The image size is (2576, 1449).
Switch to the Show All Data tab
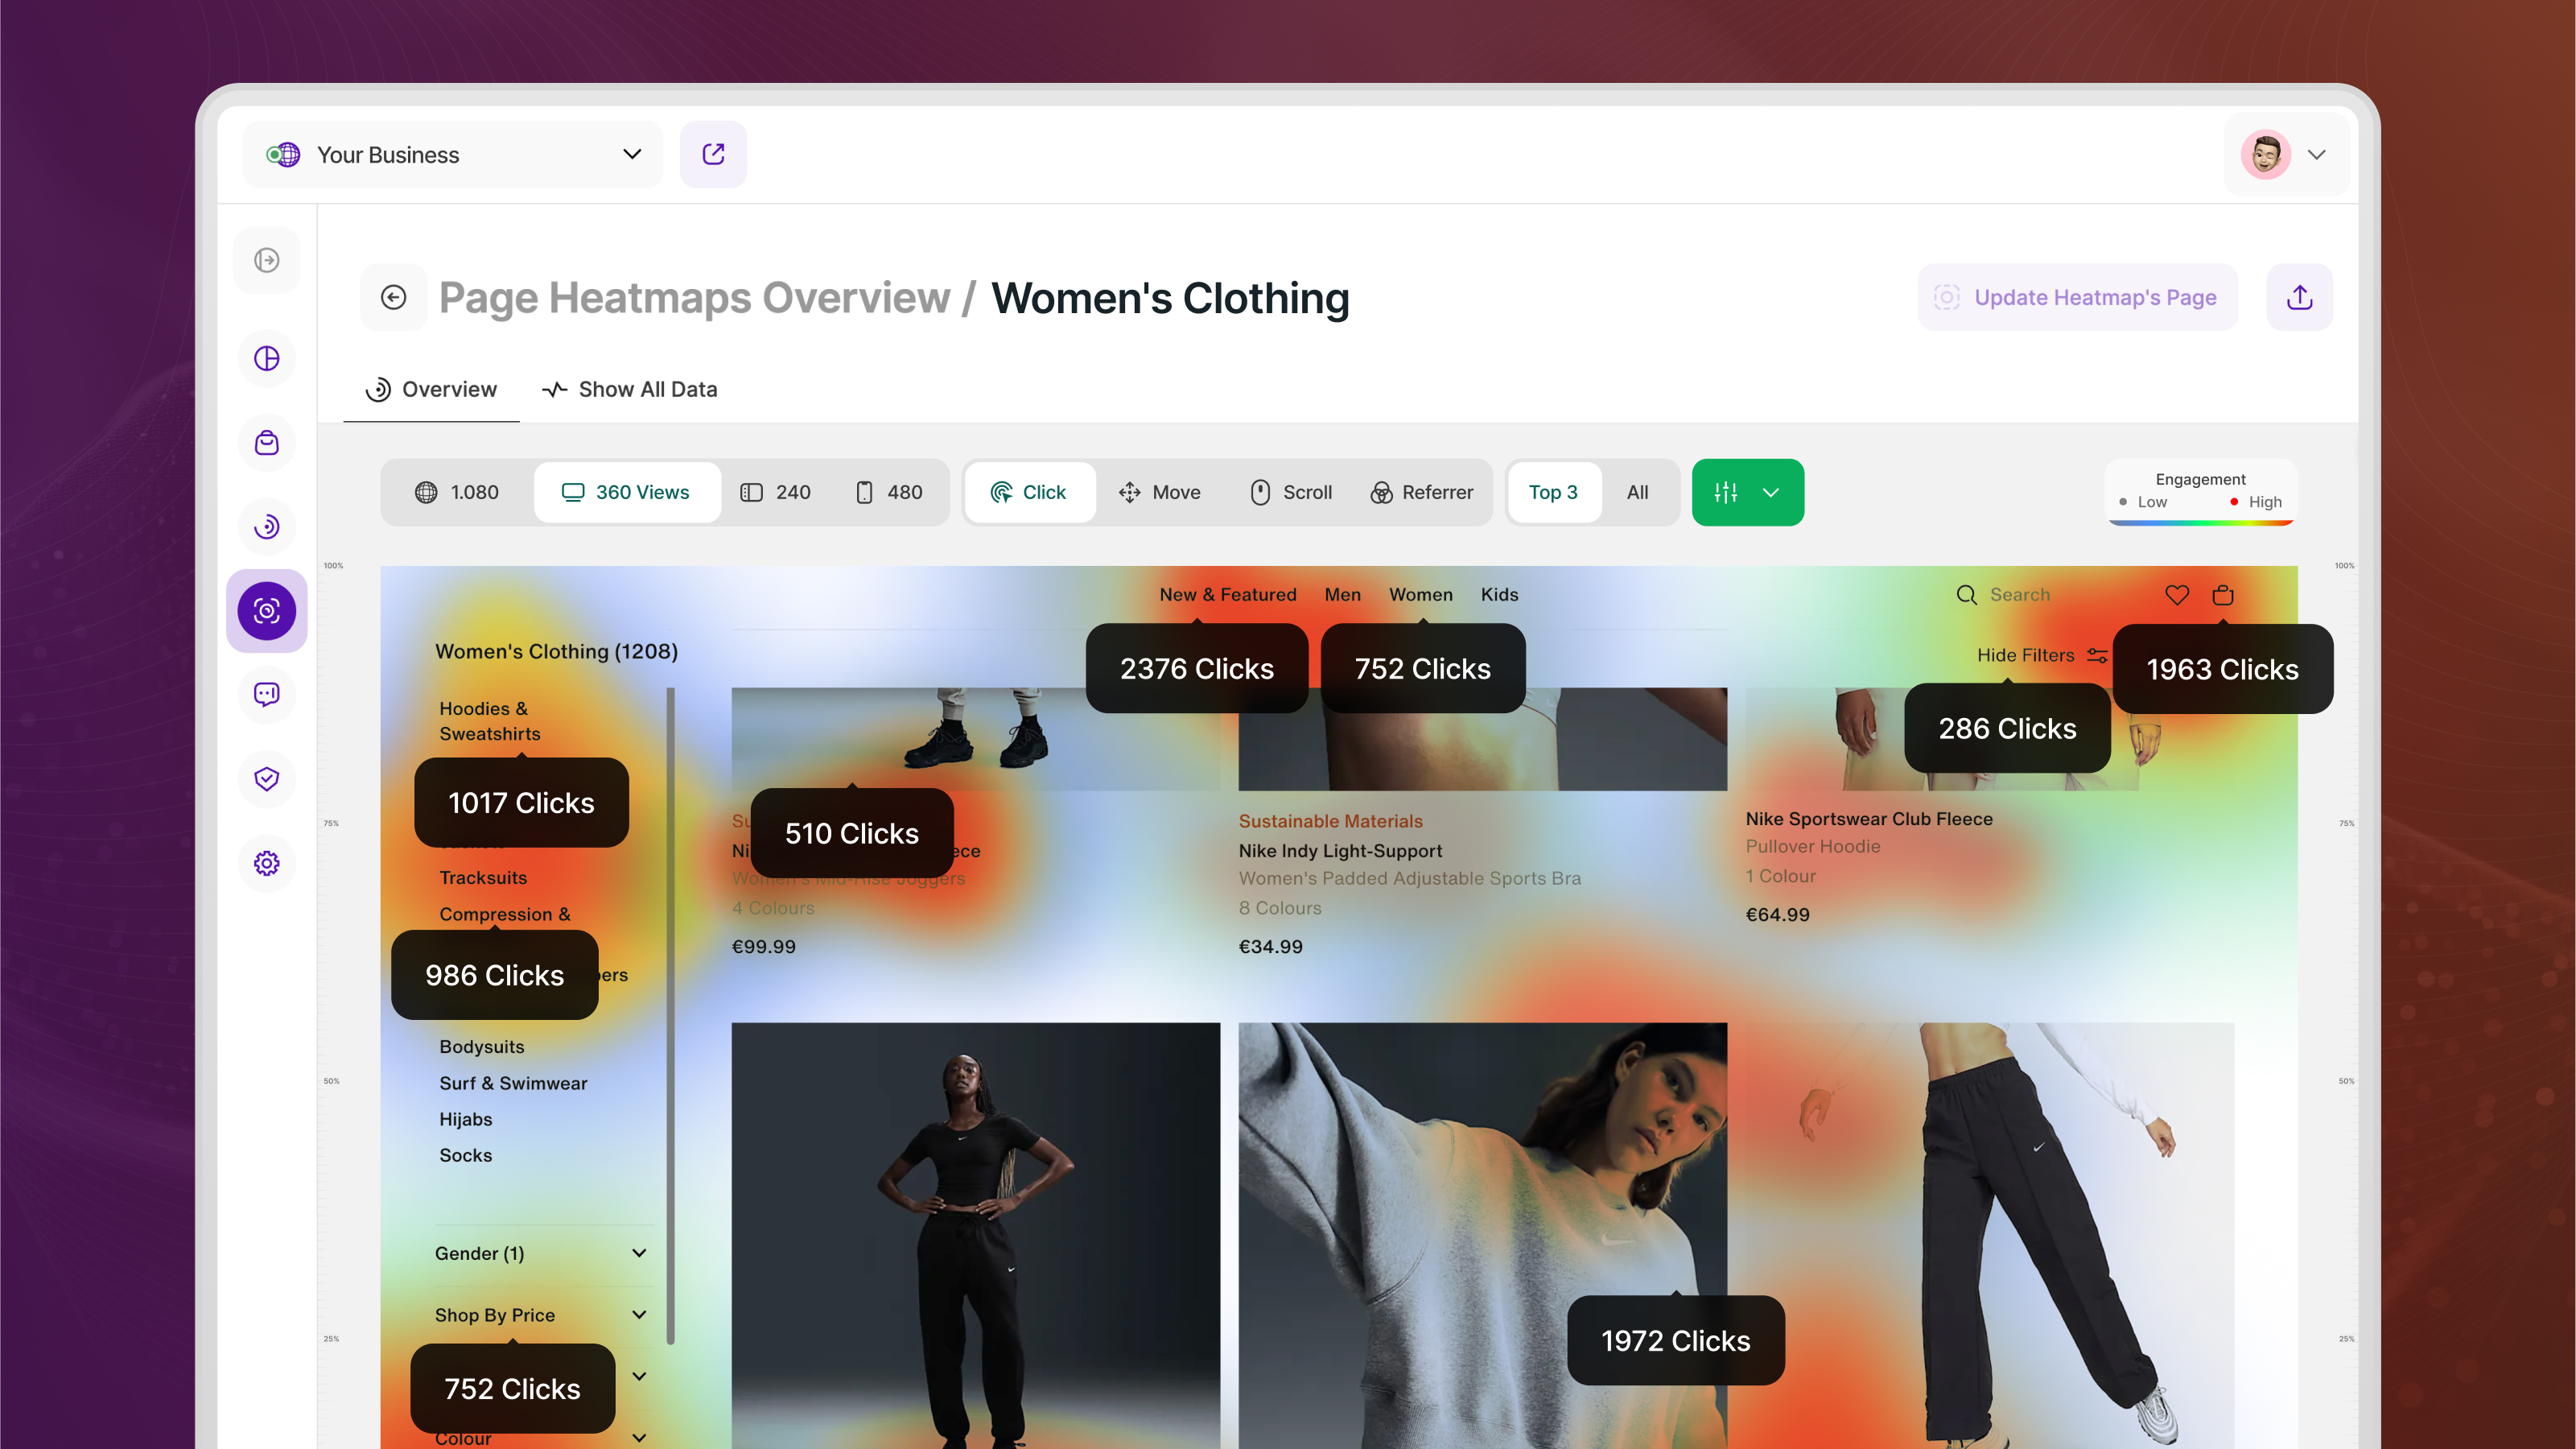[629, 389]
